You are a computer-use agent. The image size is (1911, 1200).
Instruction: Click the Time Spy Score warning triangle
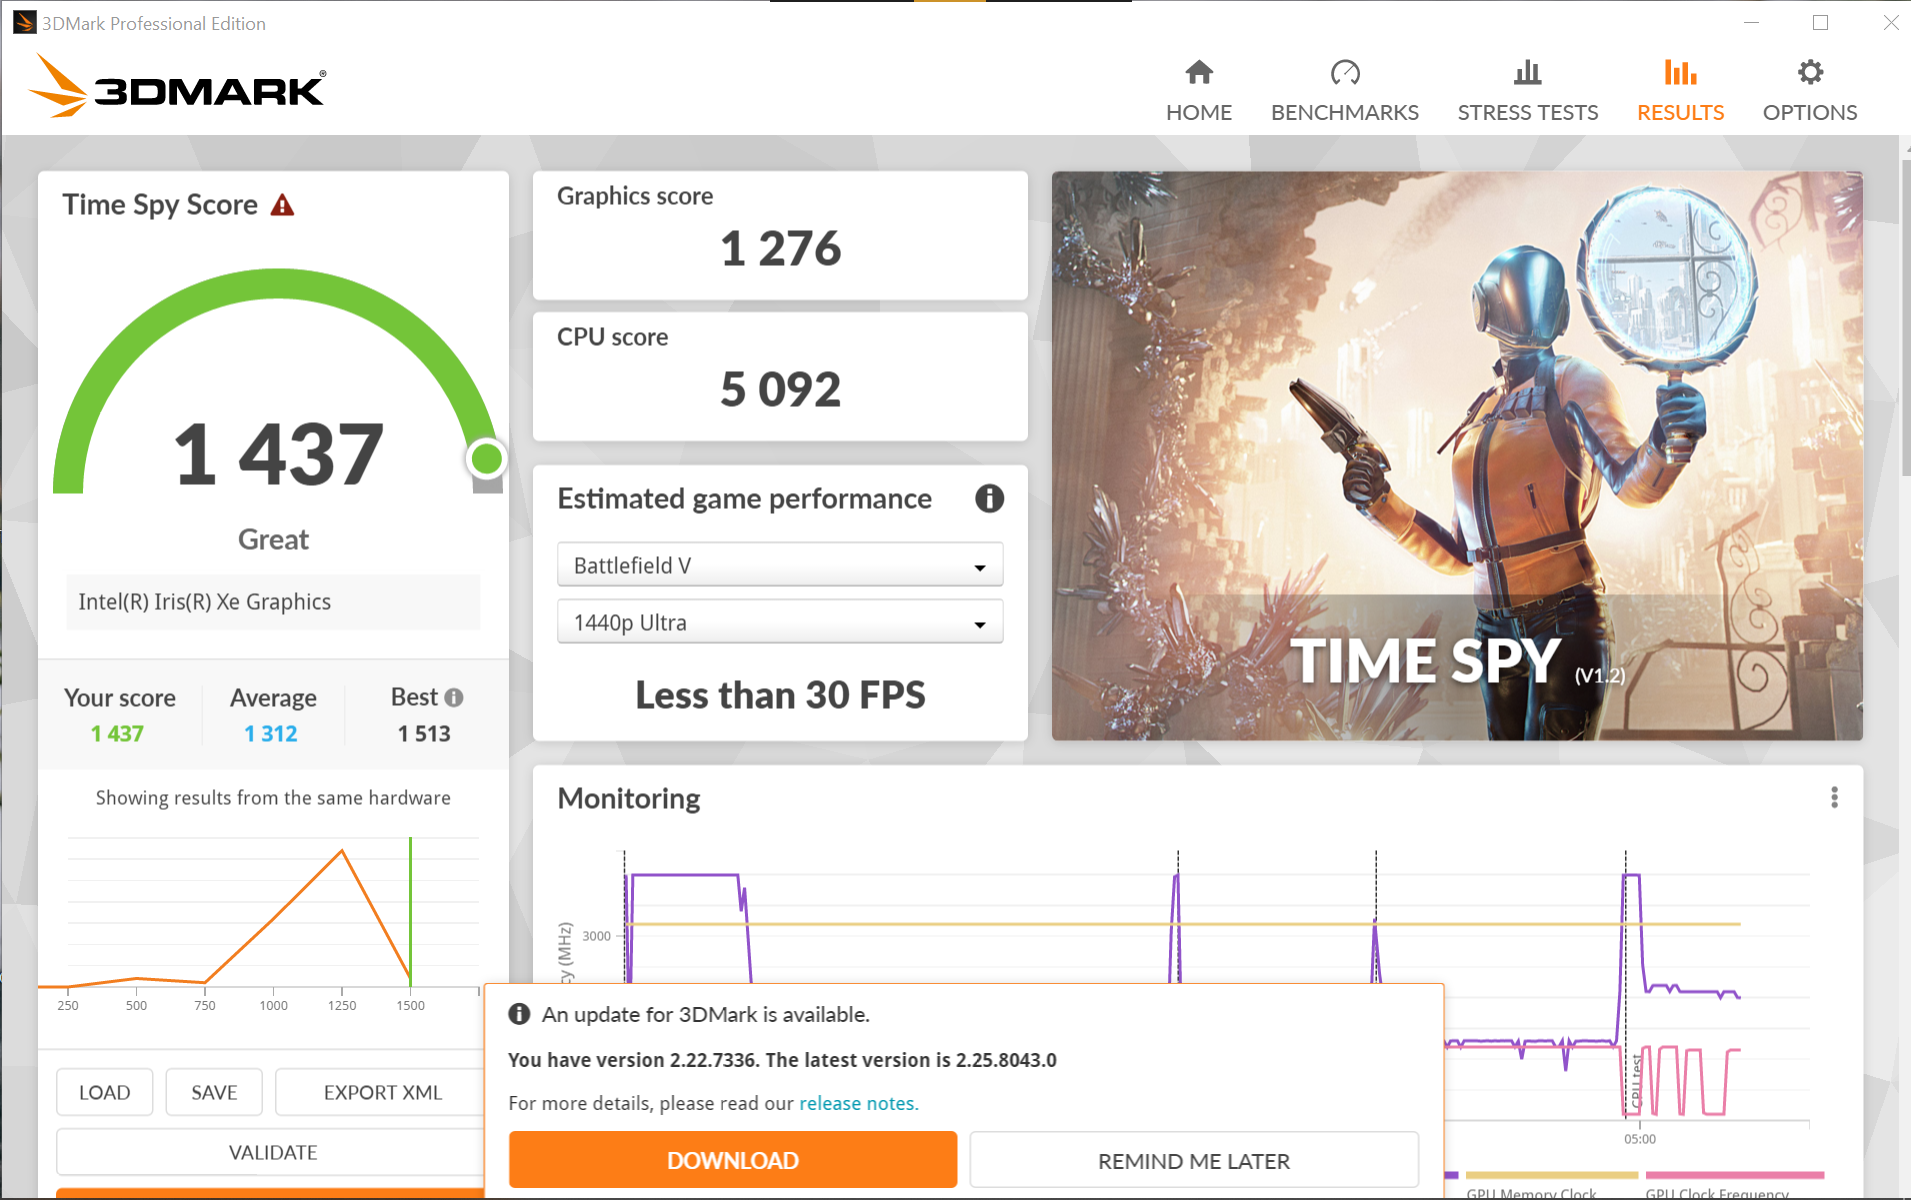(283, 205)
